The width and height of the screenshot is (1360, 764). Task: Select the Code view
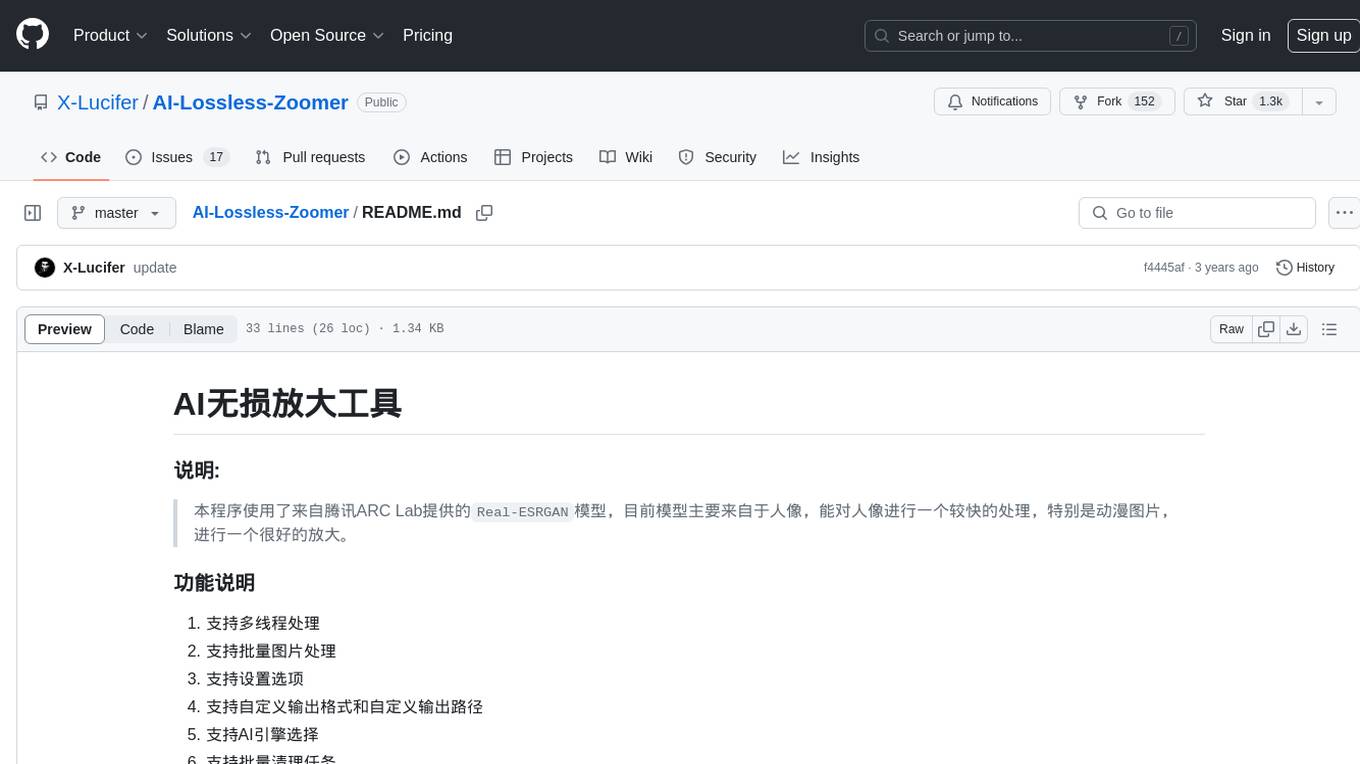pyautogui.click(x=137, y=329)
